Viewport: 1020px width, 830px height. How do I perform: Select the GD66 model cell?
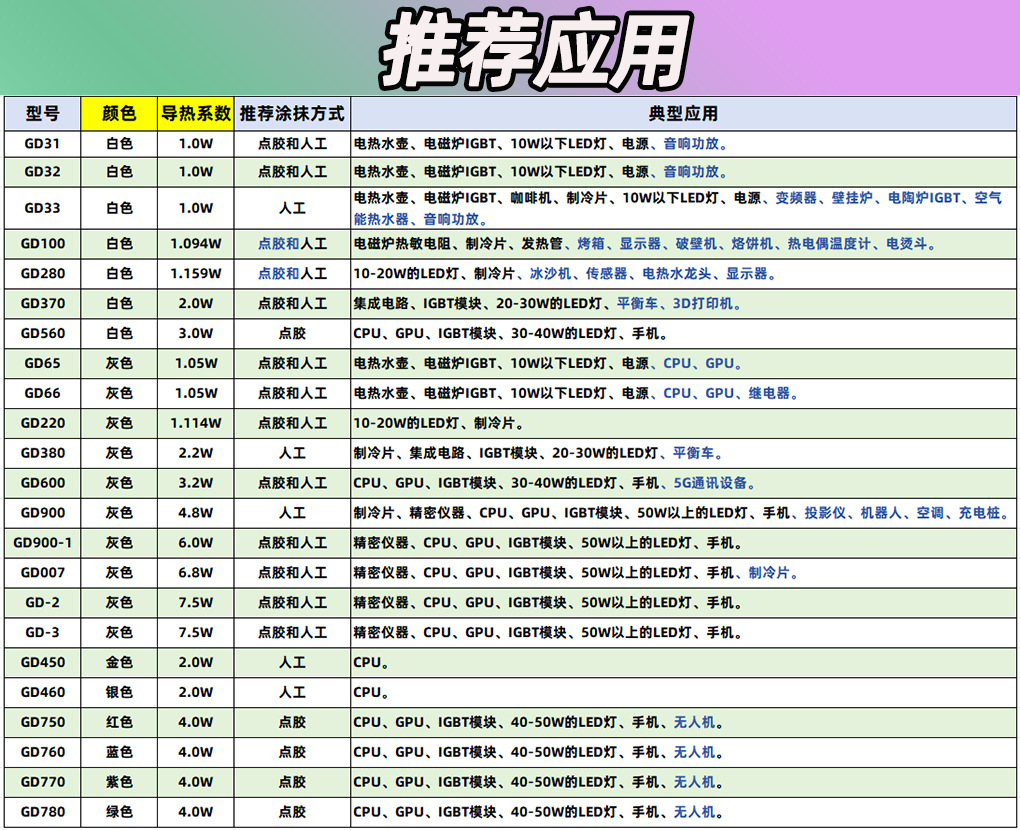[42, 394]
